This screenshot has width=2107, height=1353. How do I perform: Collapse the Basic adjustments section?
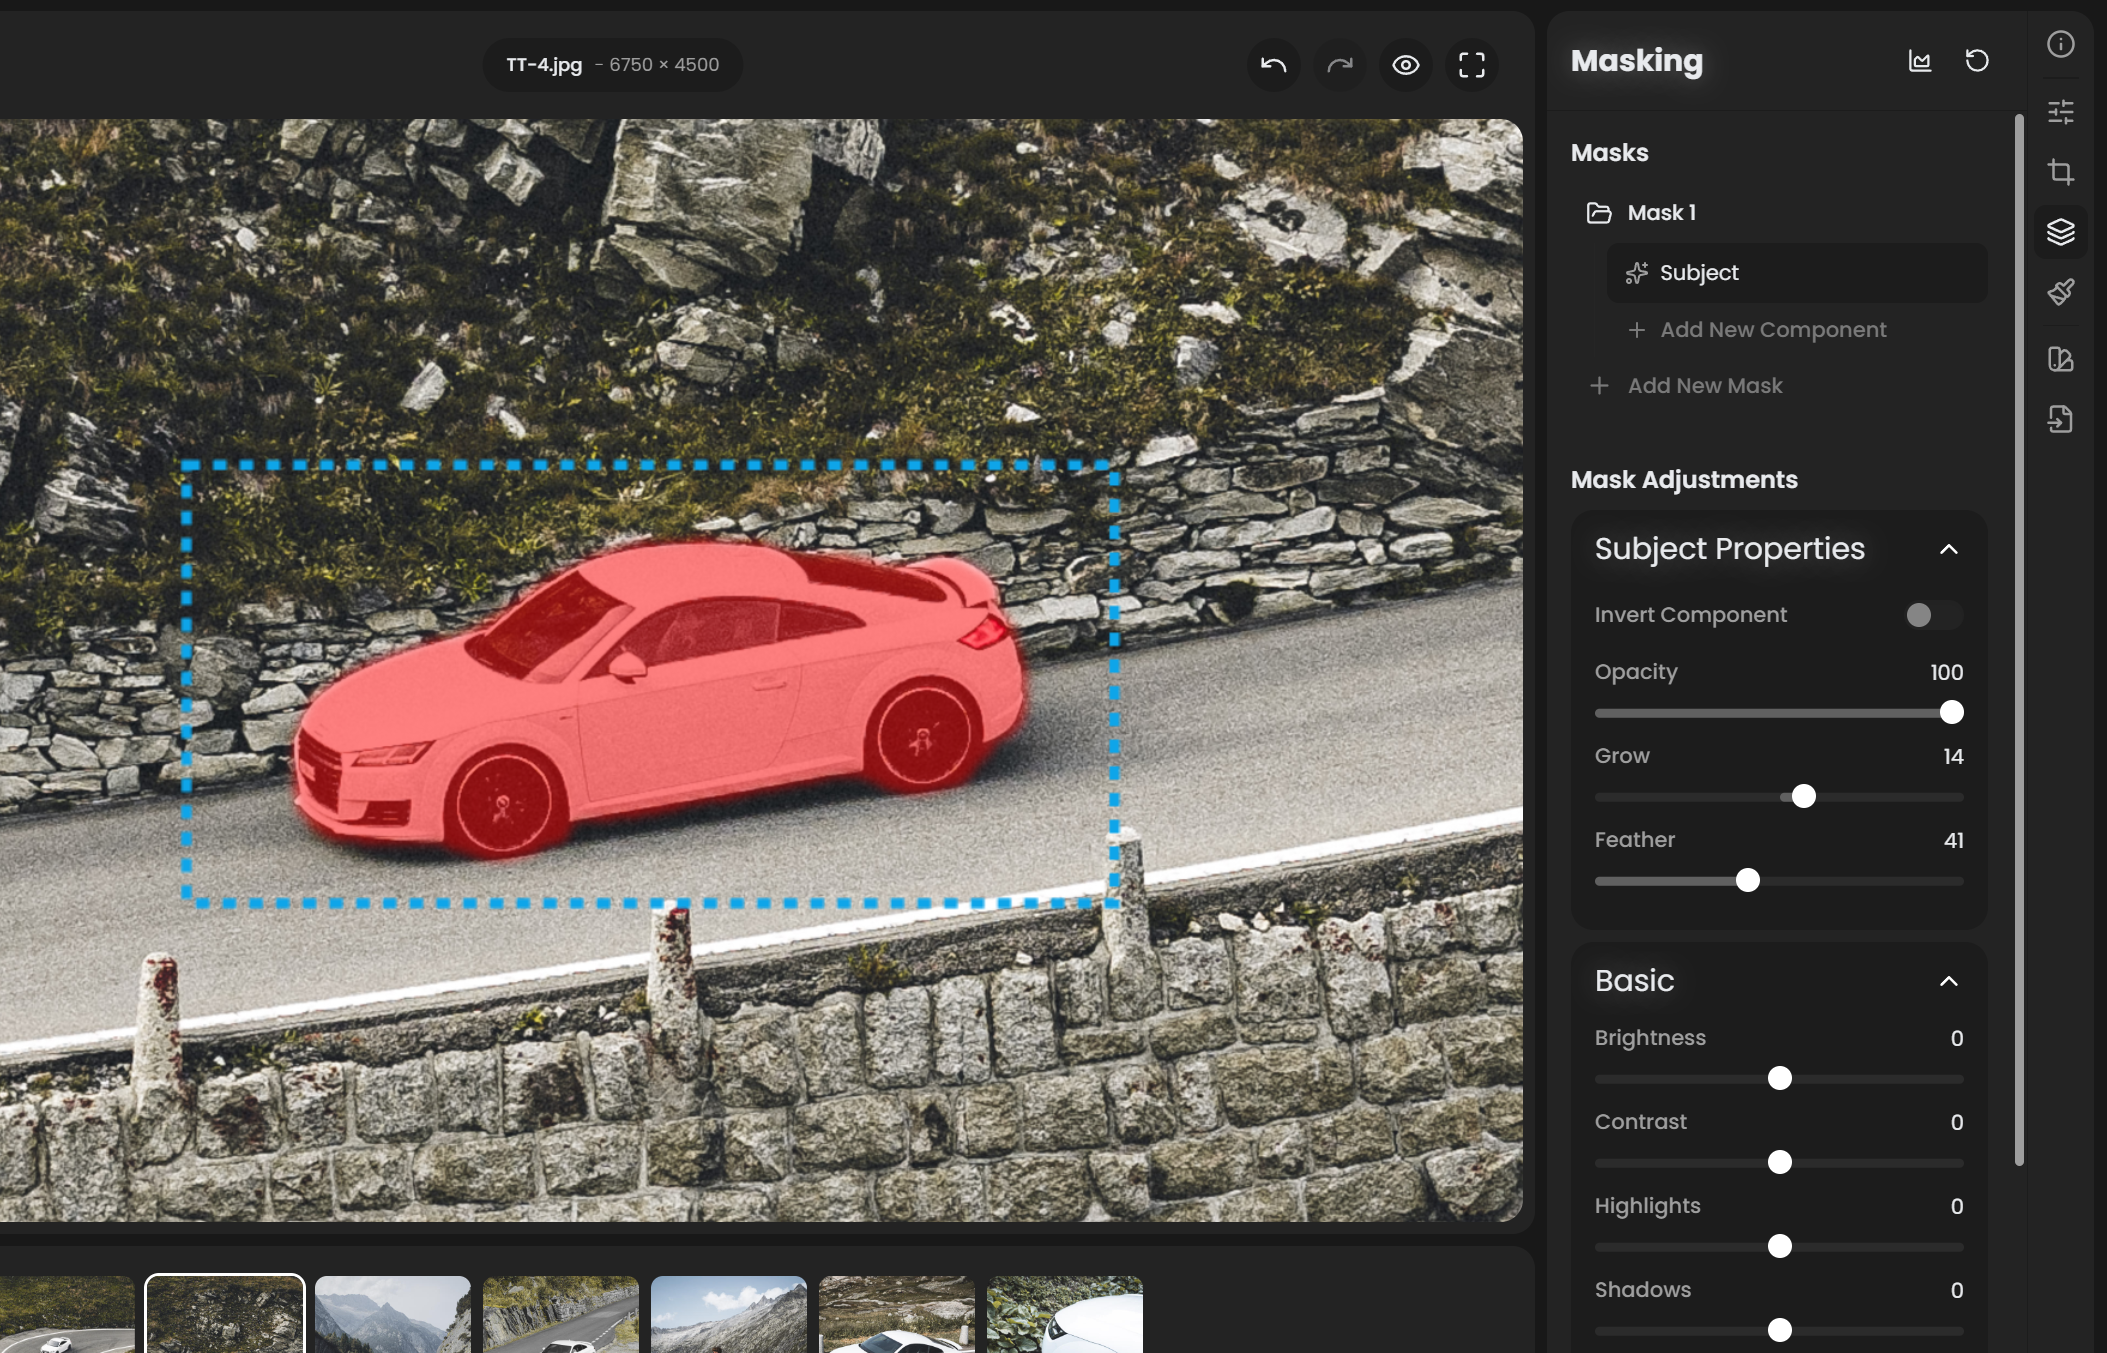(x=1948, y=981)
